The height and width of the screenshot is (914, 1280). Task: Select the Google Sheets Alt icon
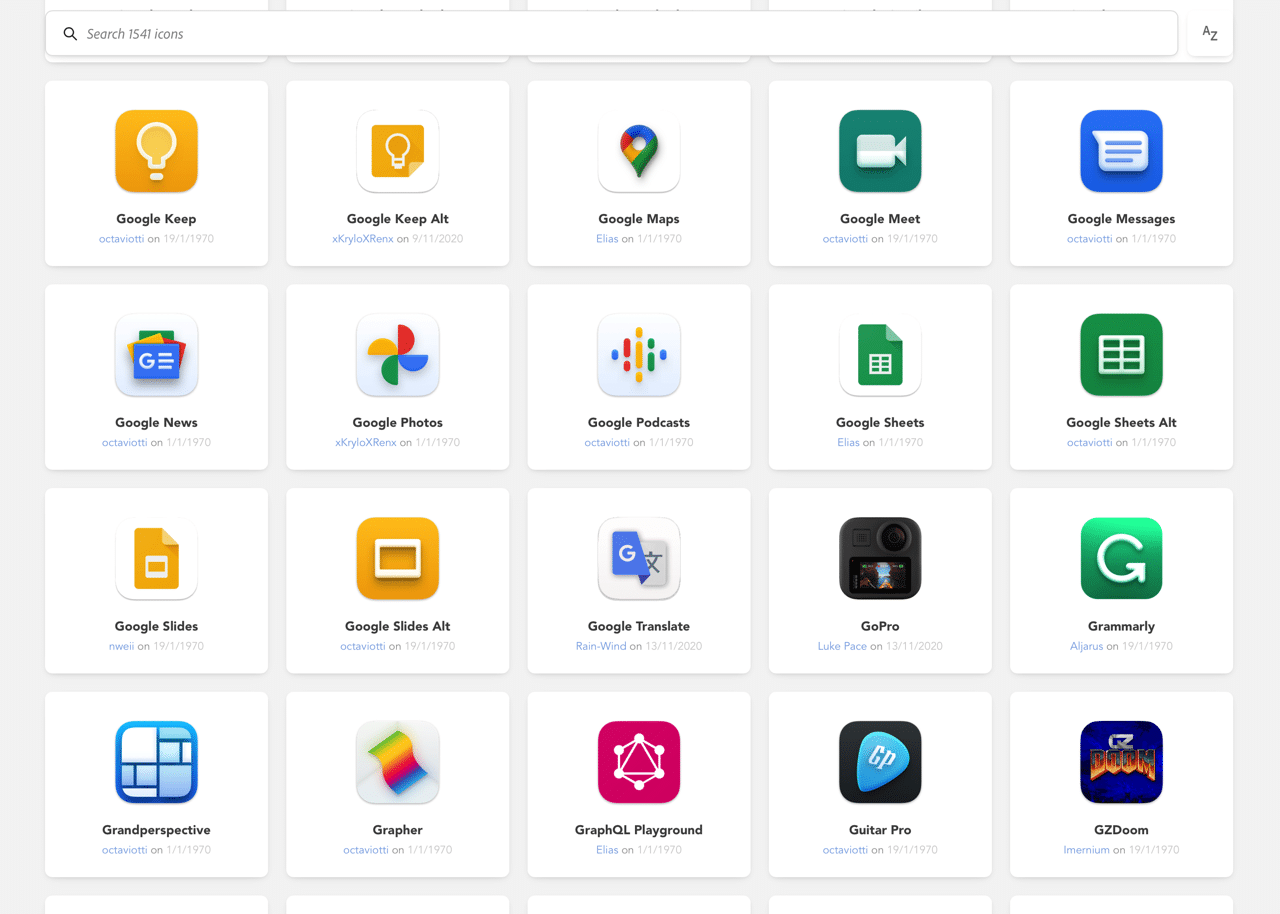click(1121, 355)
